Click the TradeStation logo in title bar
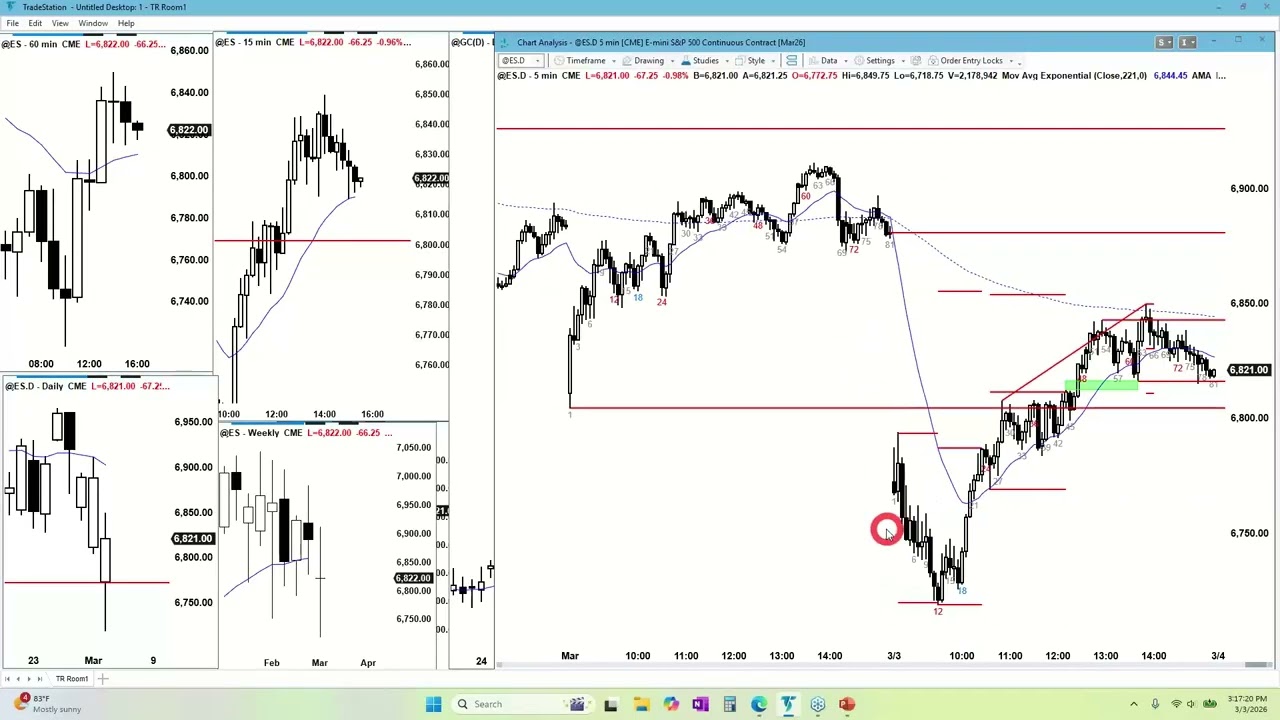The width and height of the screenshot is (1280, 720). (10, 7)
